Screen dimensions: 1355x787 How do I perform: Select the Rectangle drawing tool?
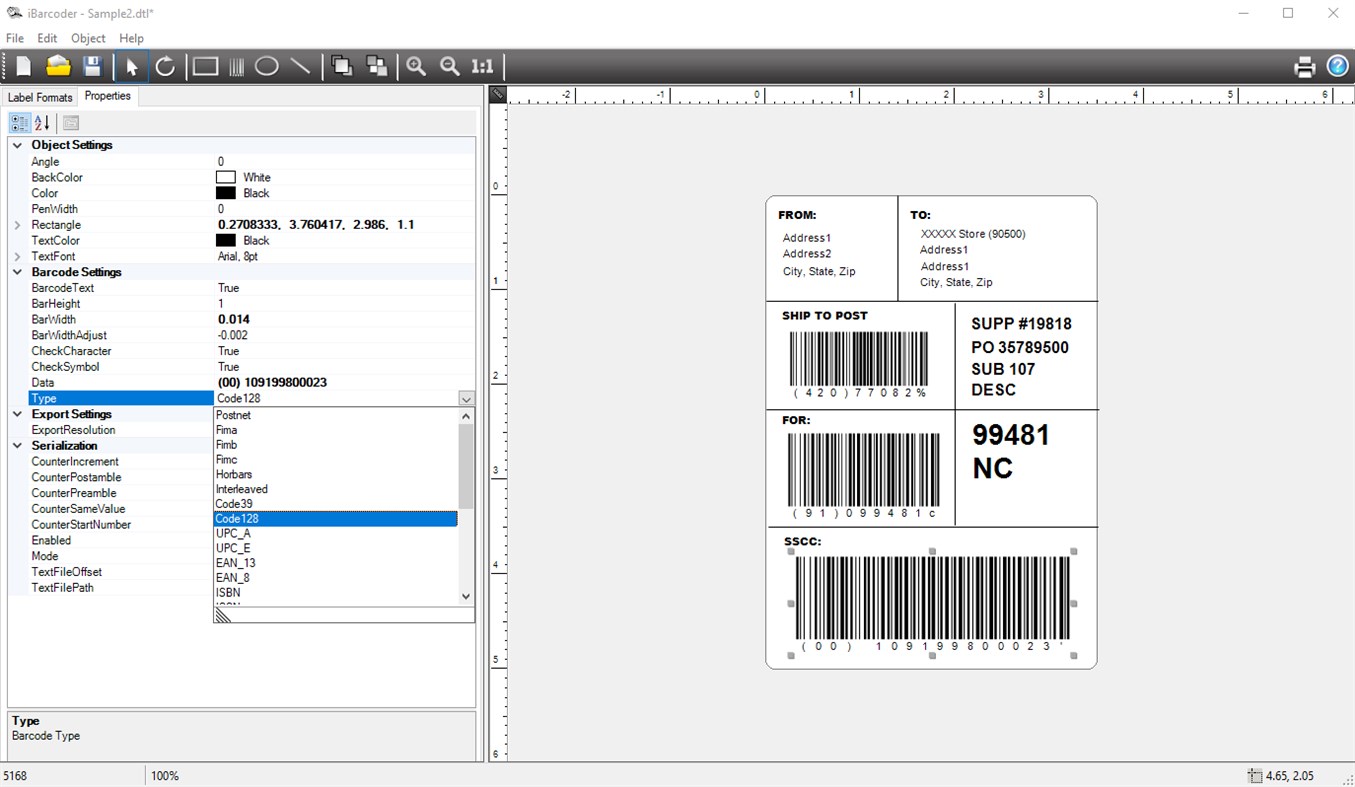coord(203,66)
